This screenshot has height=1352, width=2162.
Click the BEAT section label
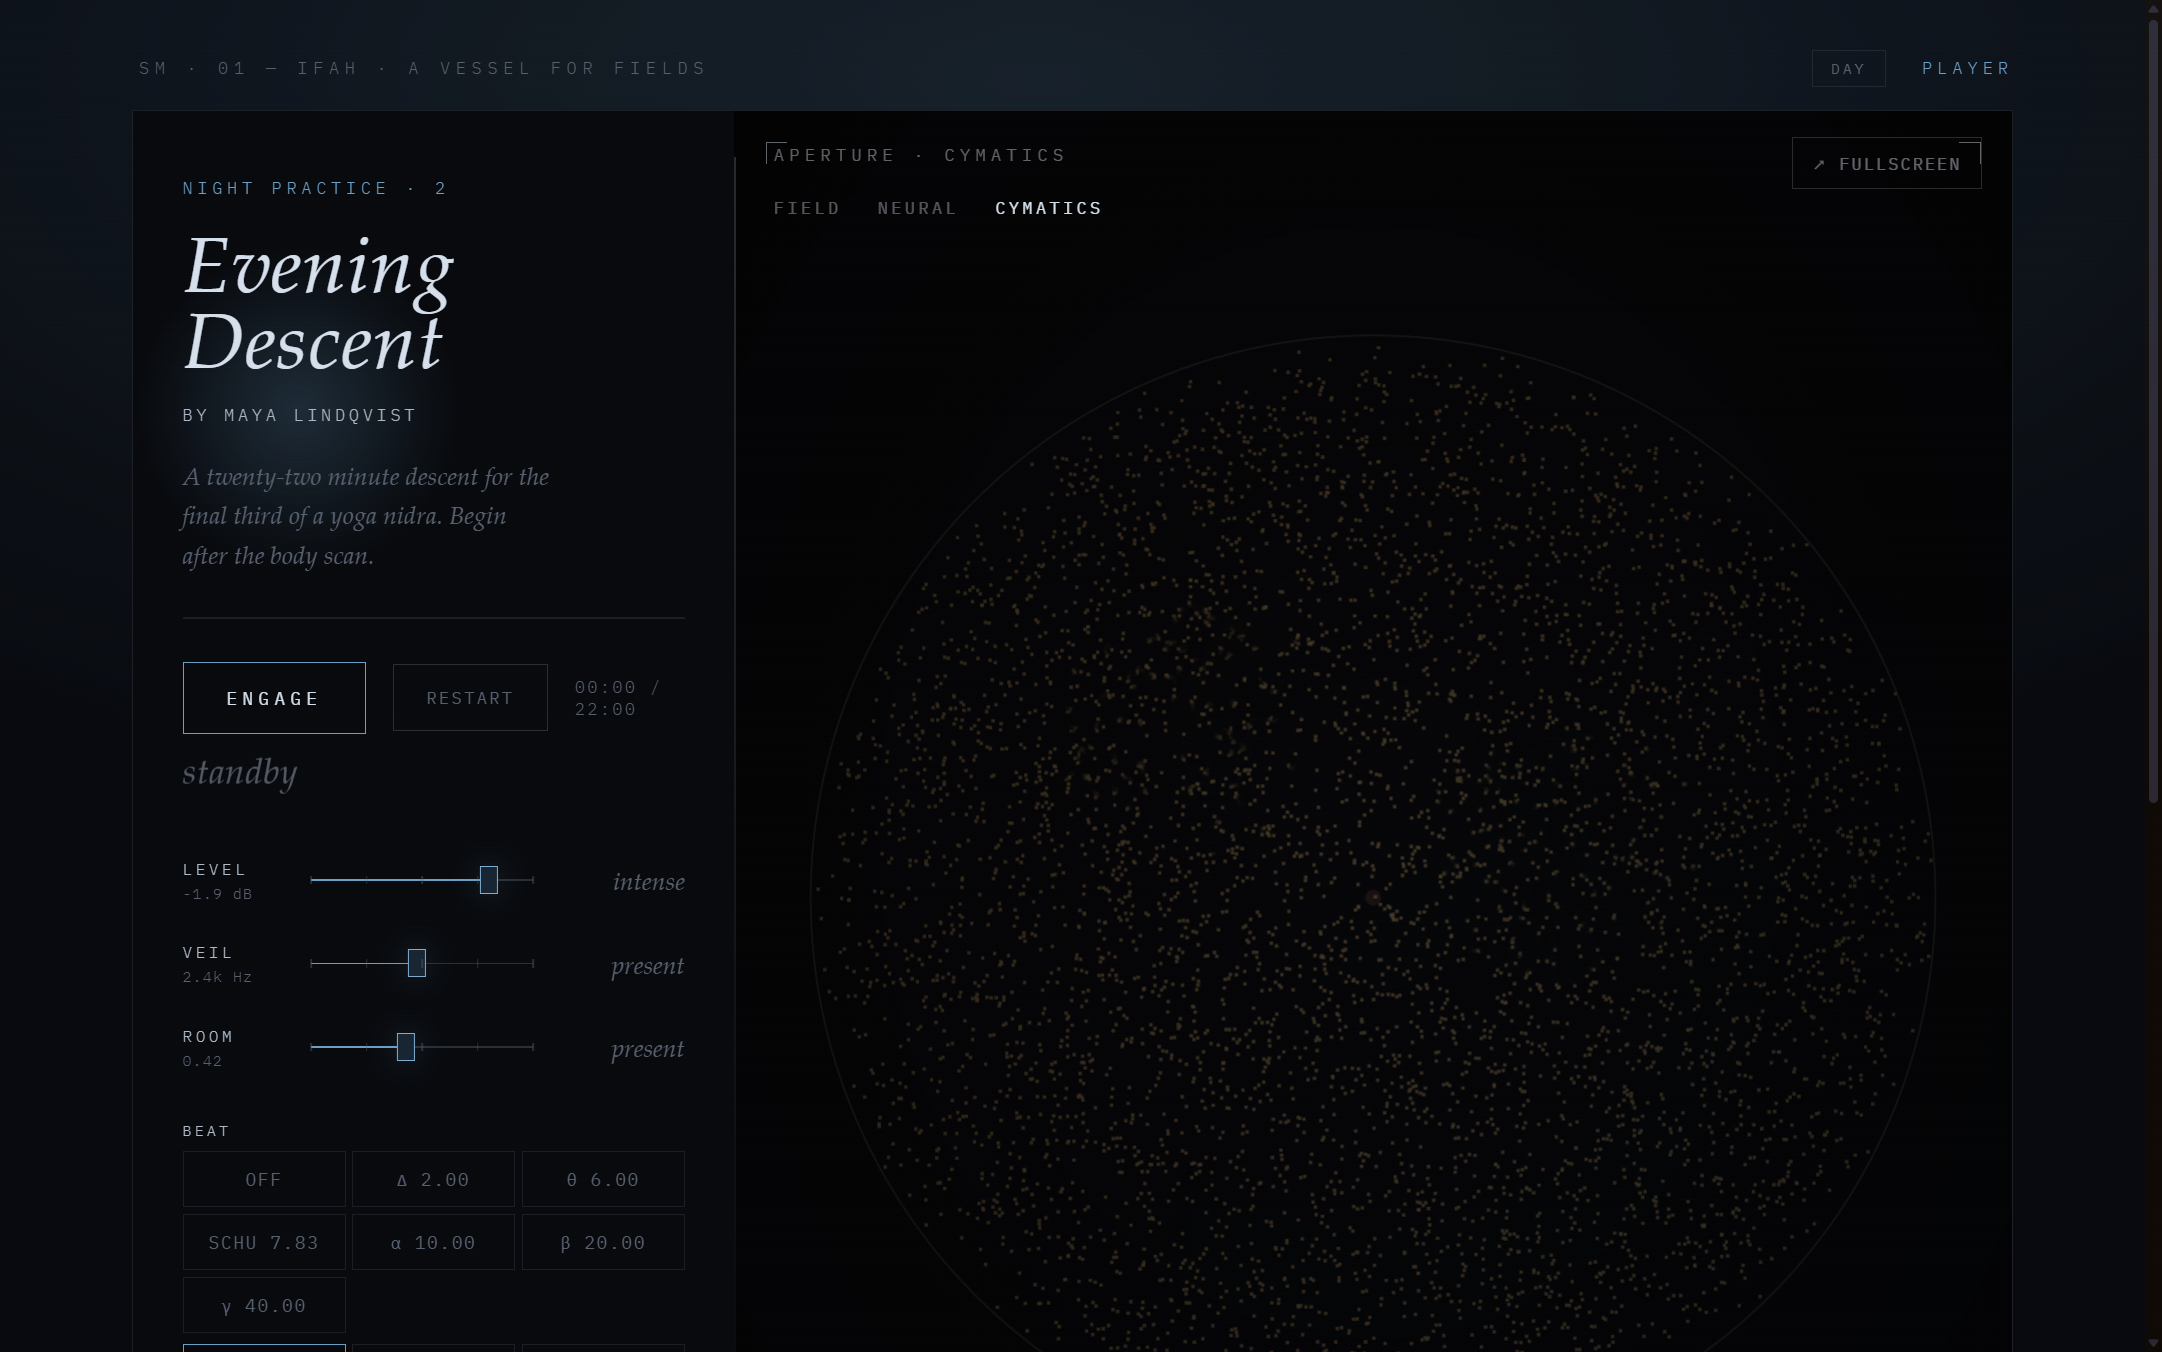[x=206, y=1131]
